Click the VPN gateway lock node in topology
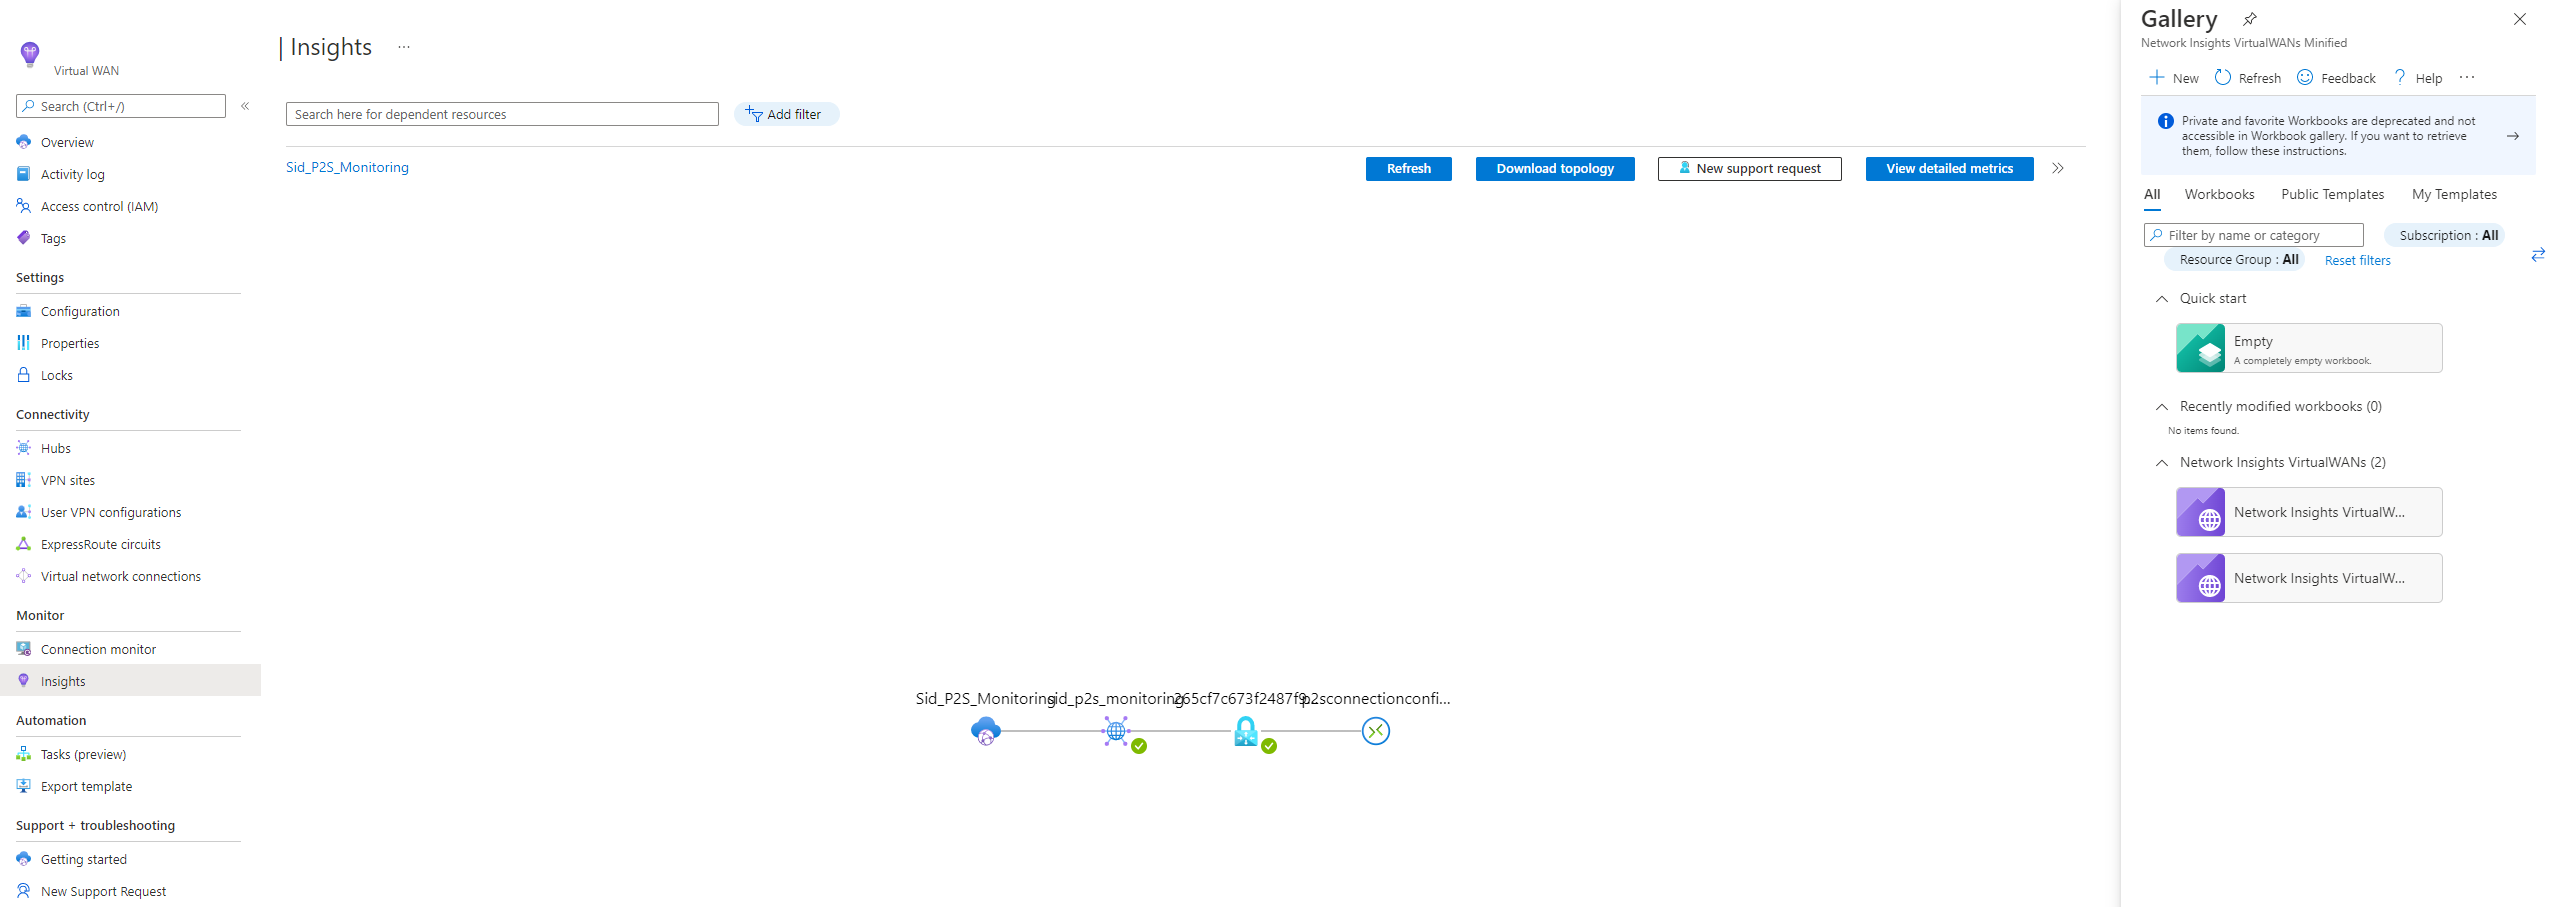This screenshot has width=2553, height=907. point(1246,731)
